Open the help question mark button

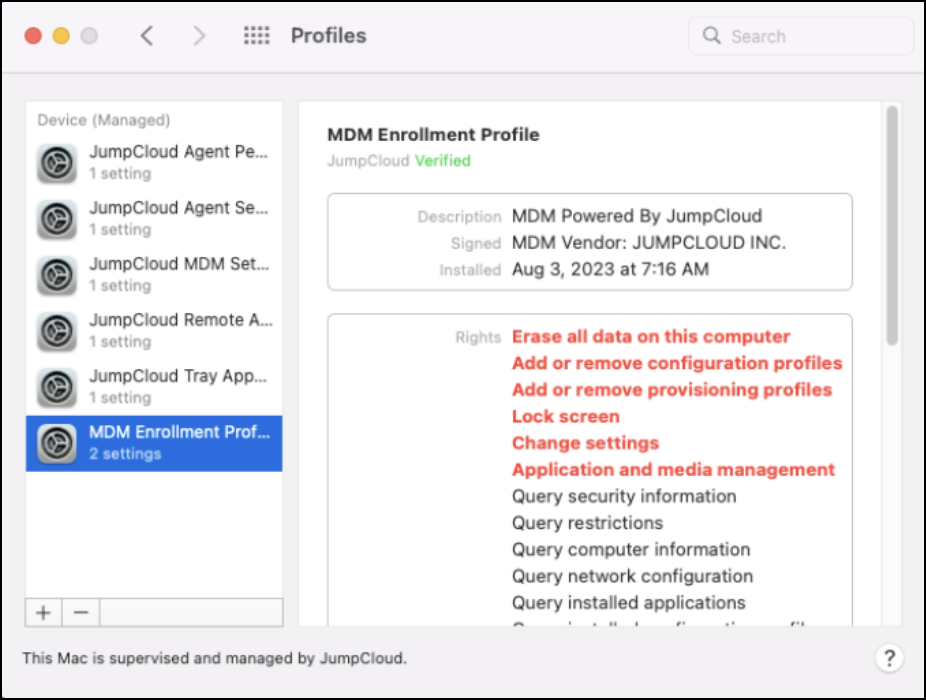coord(888,658)
